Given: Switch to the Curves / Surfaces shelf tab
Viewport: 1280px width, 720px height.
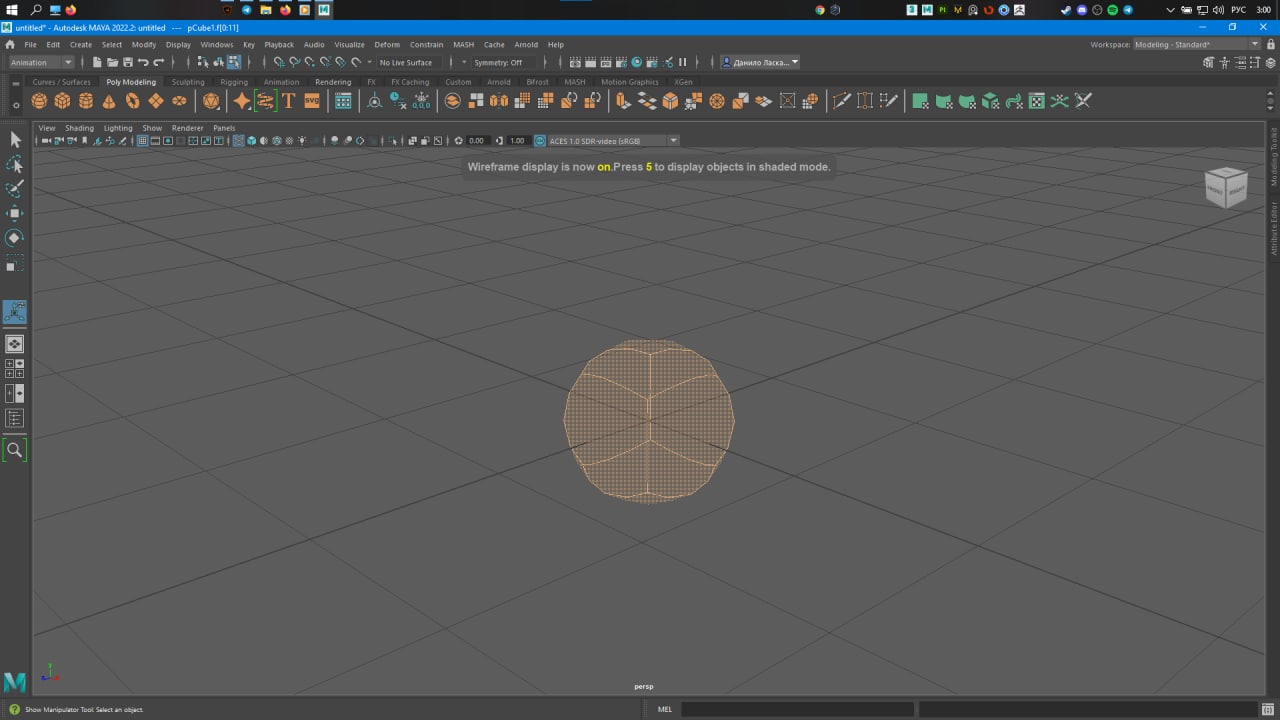Looking at the screenshot, I should click(x=61, y=82).
